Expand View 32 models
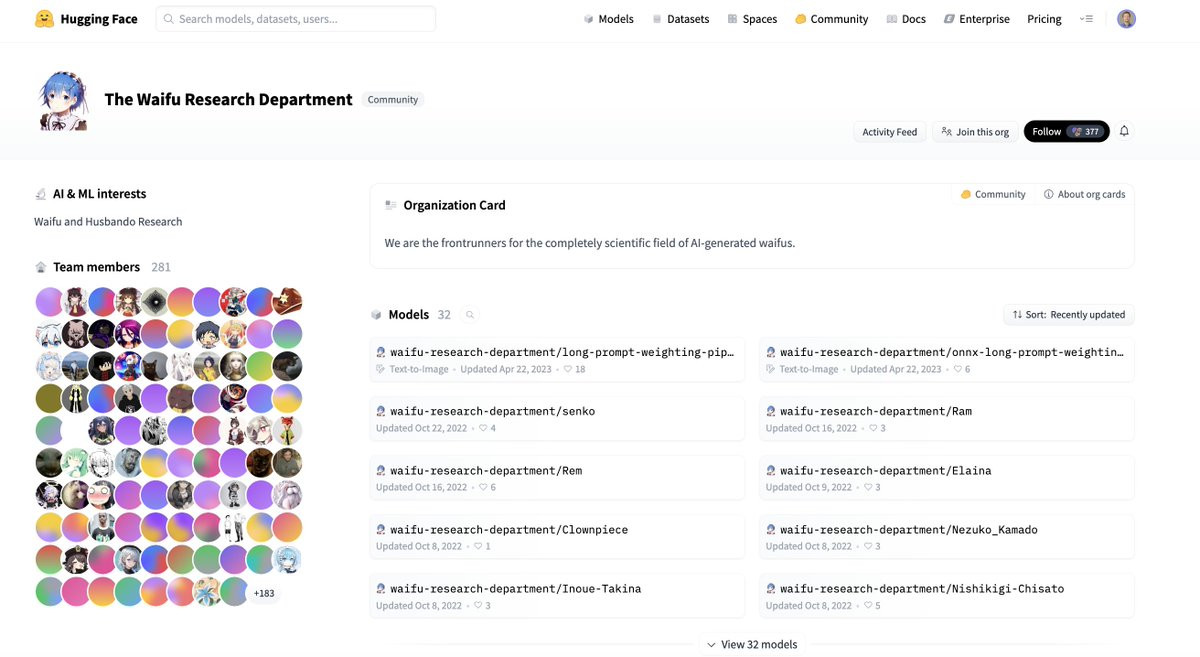The height and width of the screenshot is (657, 1200). point(752,644)
